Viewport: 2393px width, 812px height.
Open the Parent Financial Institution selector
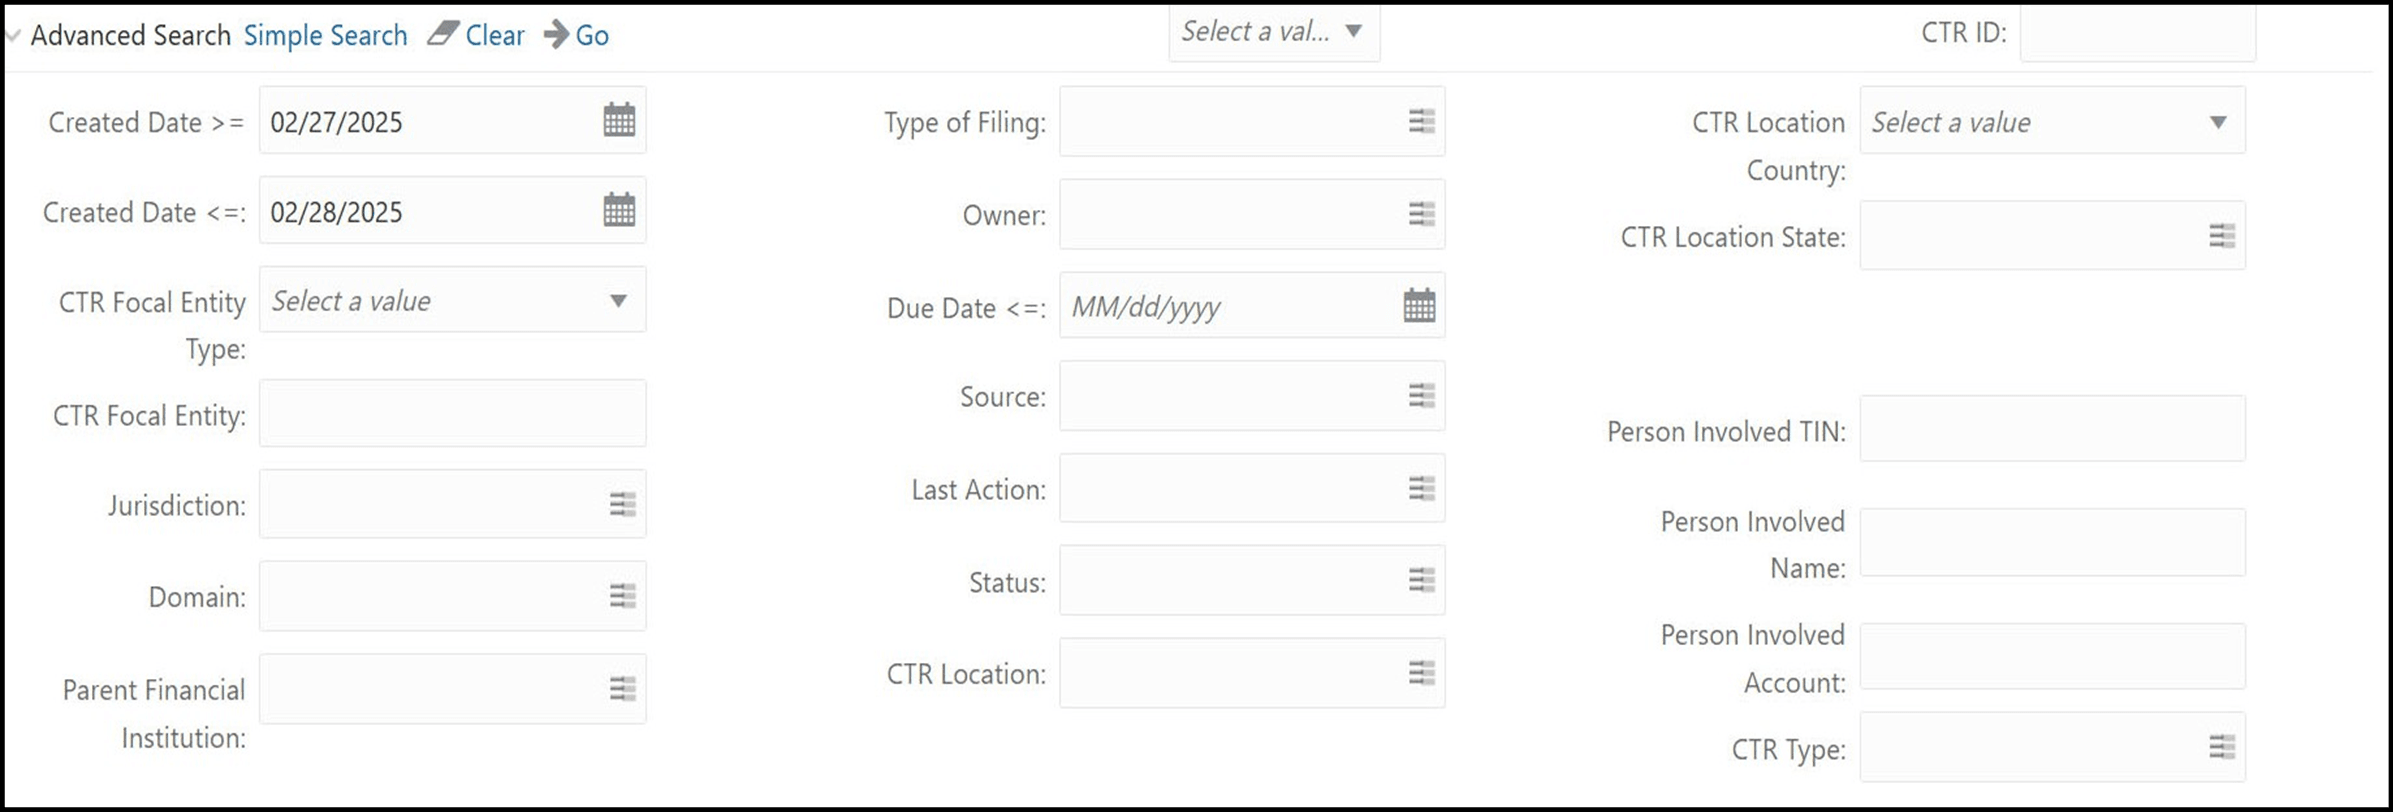pos(622,687)
